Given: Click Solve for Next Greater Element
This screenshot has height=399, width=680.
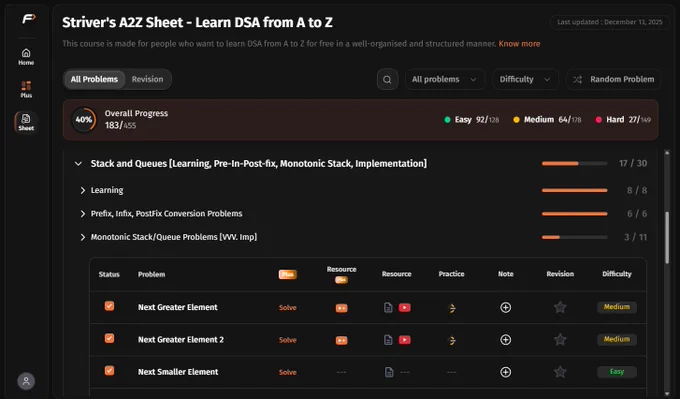Looking at the screenshot, I should coord(288,307).
